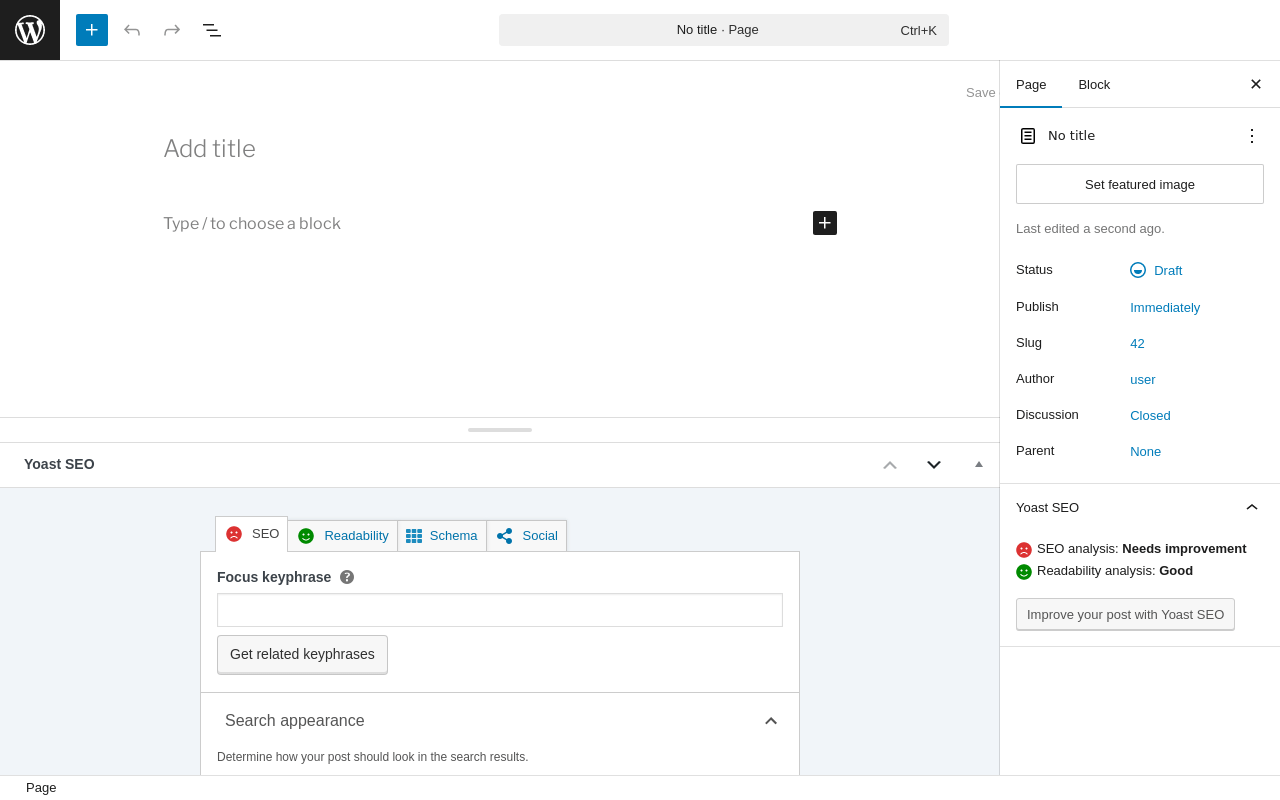Image resolution: width=1280 pixels, height=800 pixels.
Task: Move Yoast SEO meta box down
Action: [x=934, y=465]
